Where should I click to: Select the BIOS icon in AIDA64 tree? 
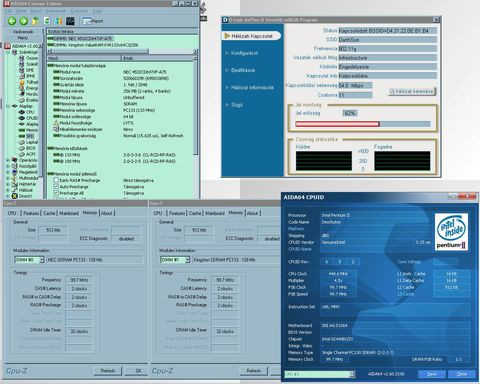[x=22, y=148]
